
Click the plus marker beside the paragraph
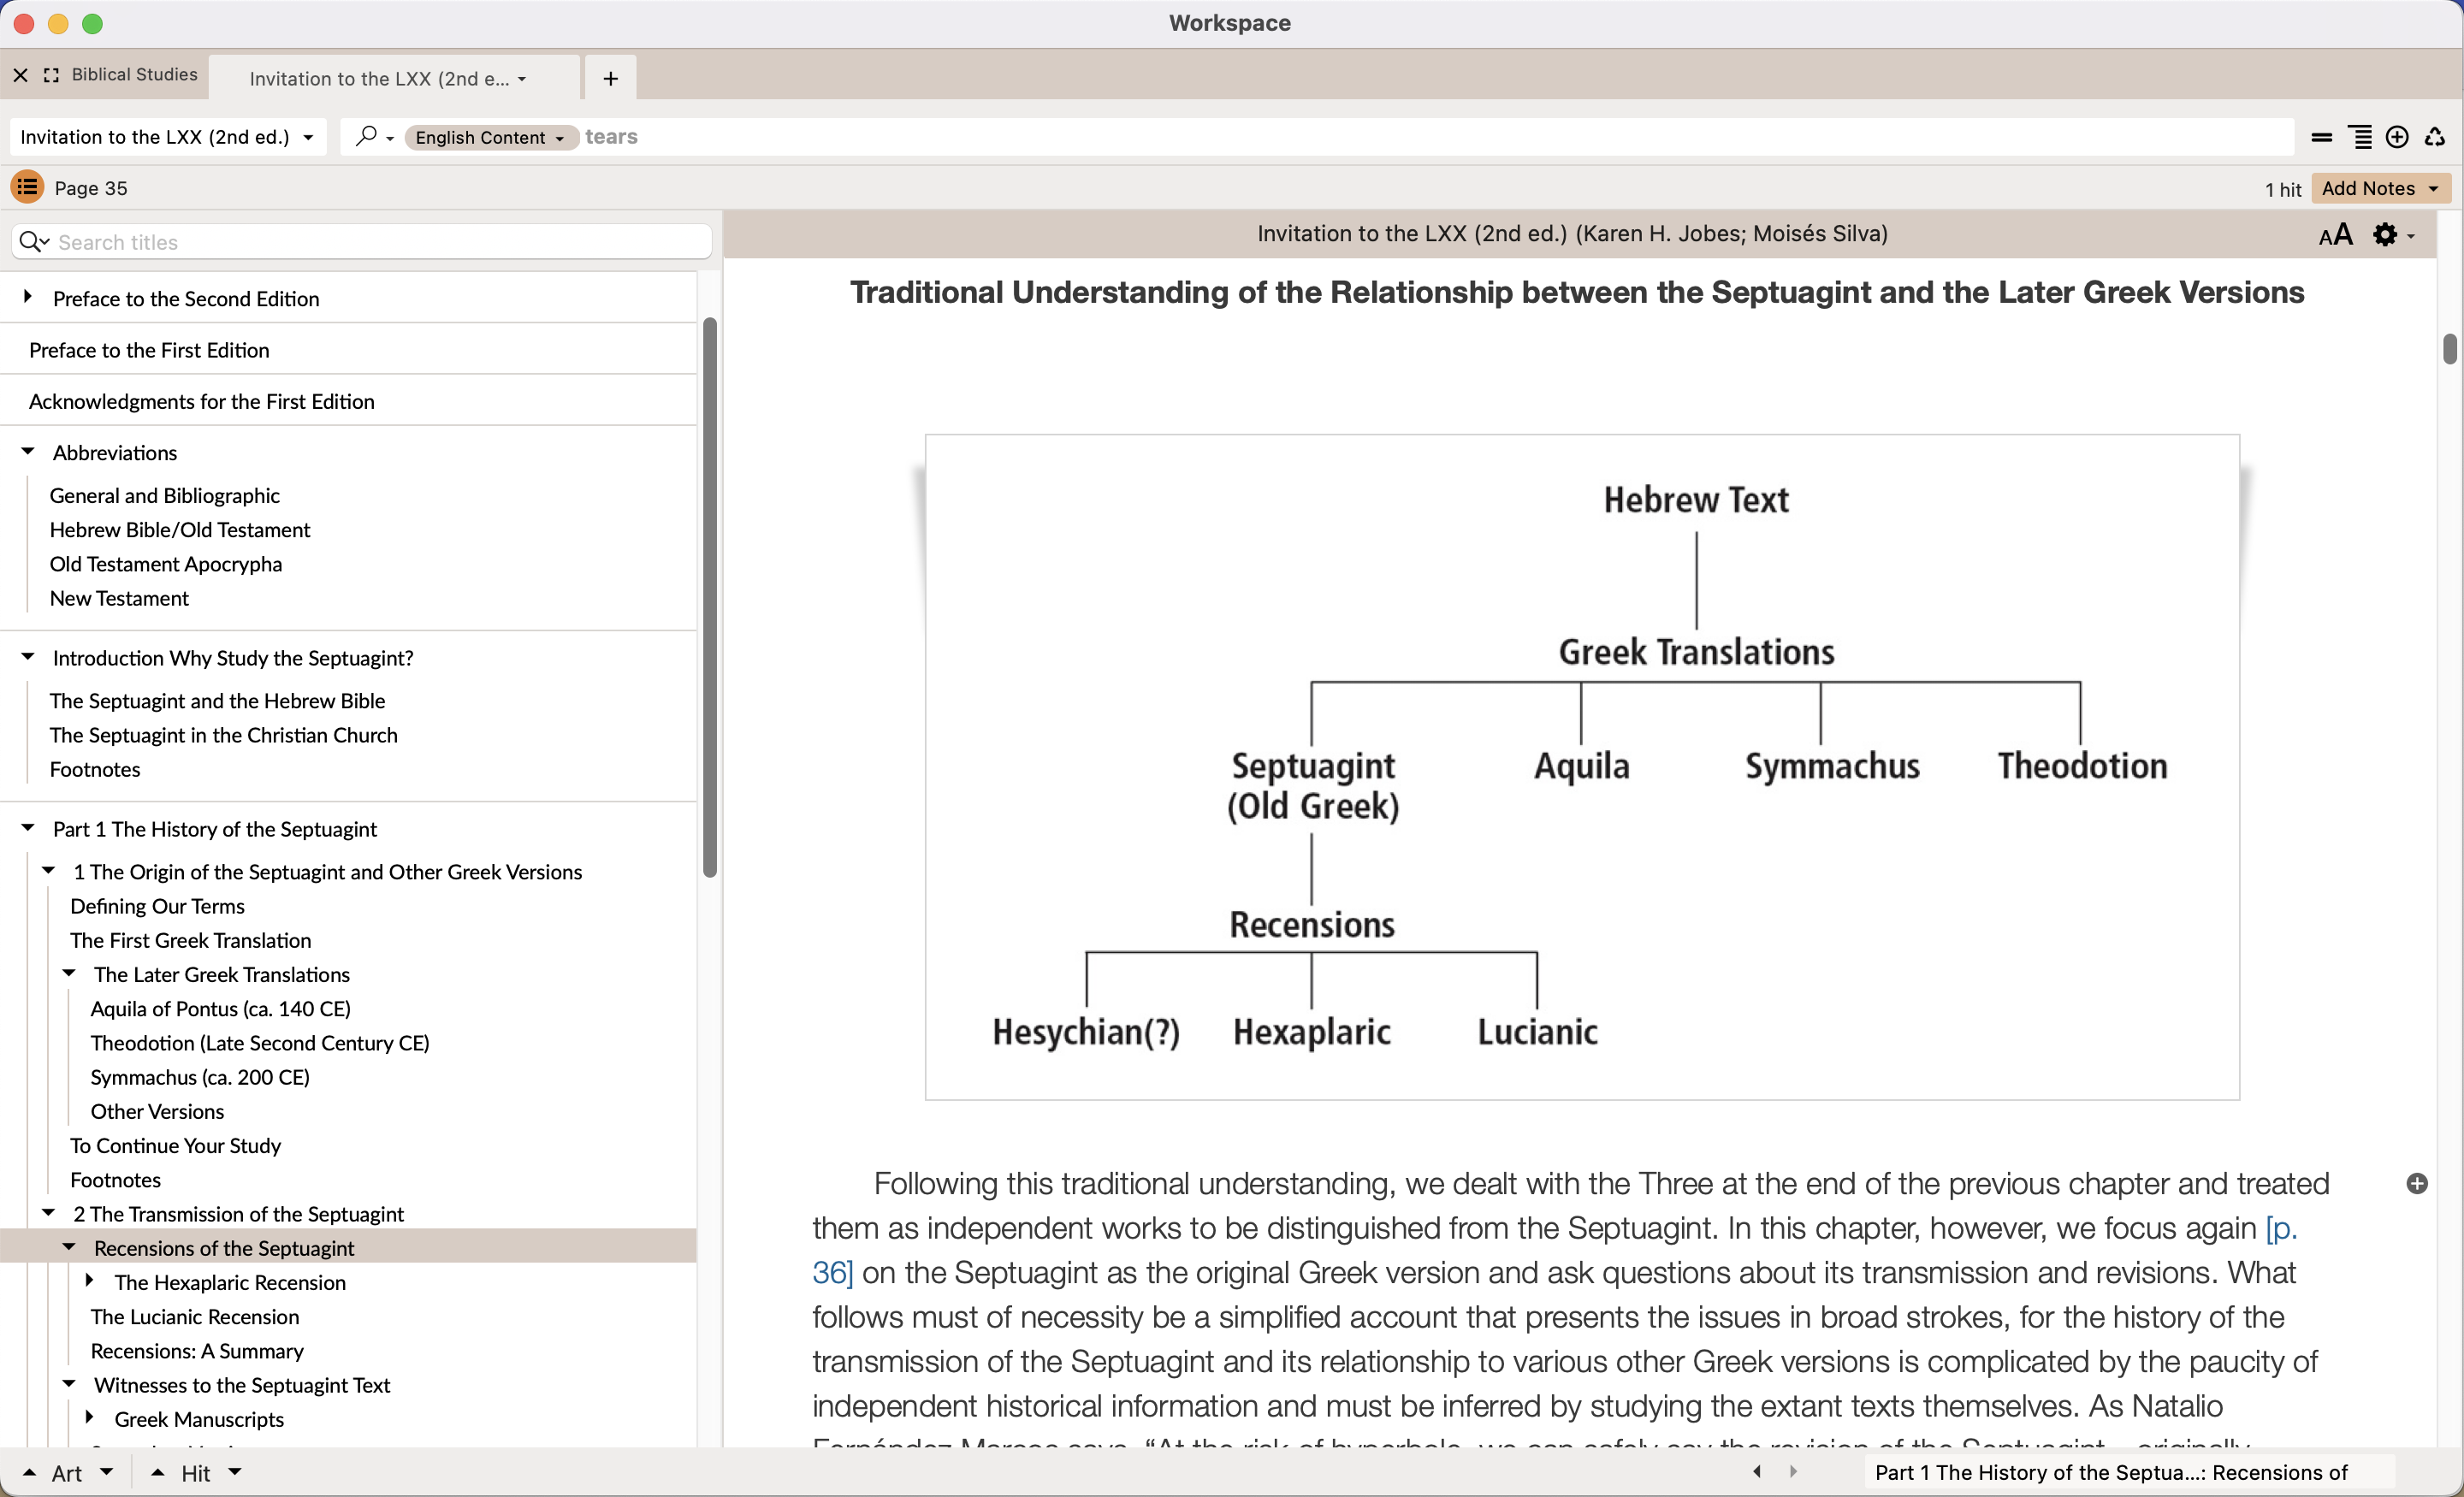[2417, 1184]
